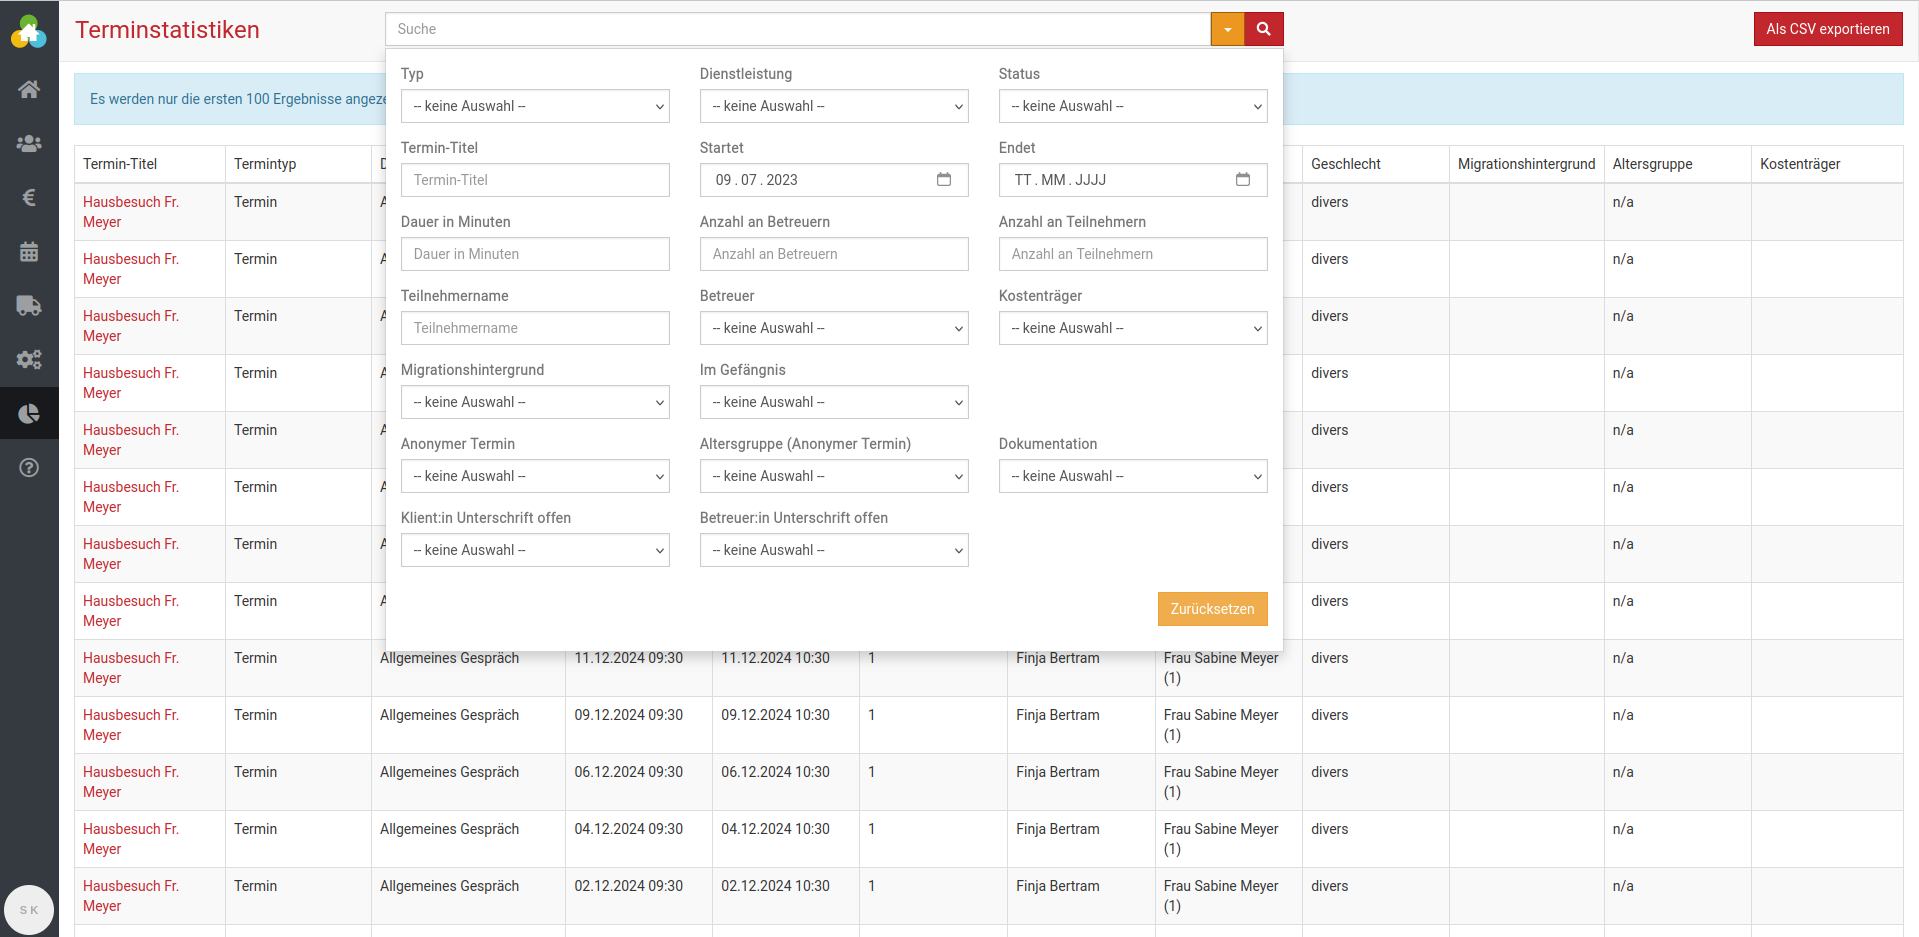
Task: Collapse the orange filter dropdown toggle
Action: coord(1227,29)
